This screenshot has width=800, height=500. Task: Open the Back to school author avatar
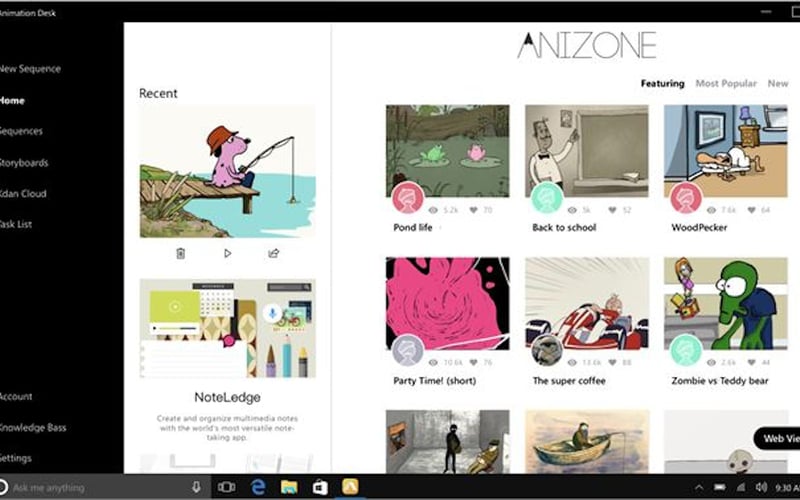547,198
